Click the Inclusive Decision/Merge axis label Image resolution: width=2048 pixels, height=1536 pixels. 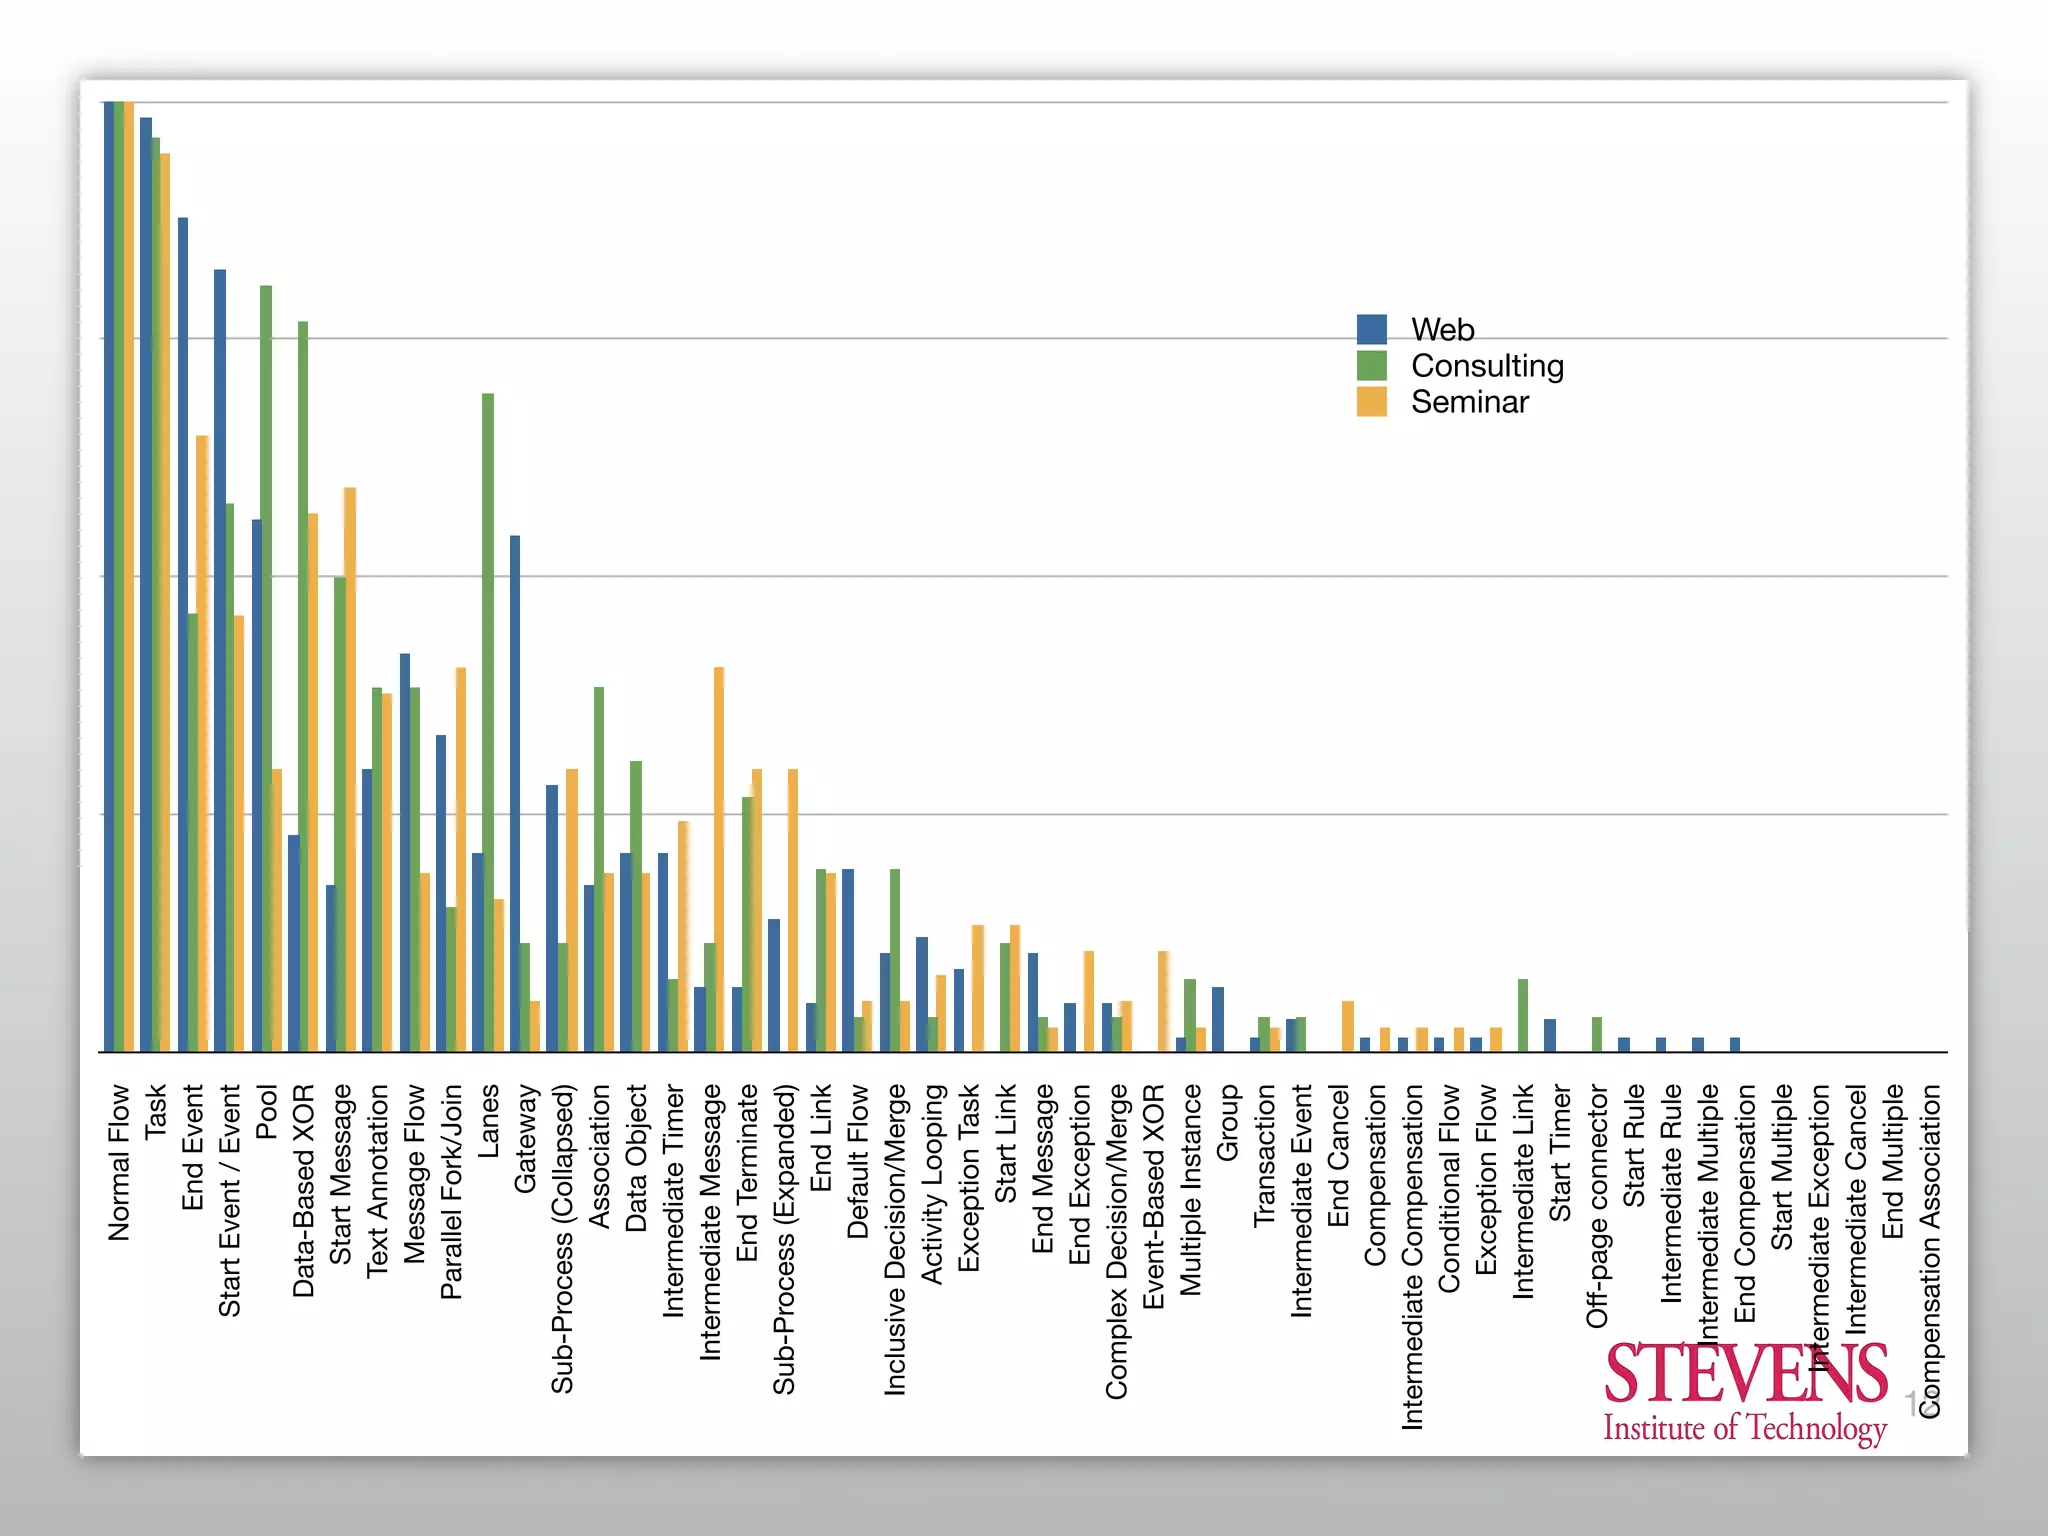(x=895, y=1238)
